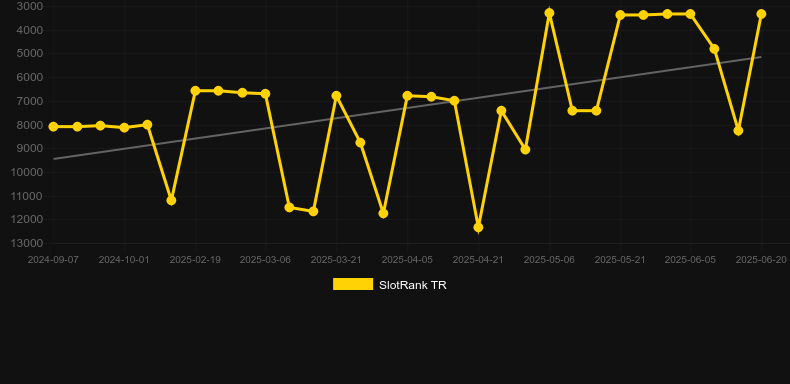
Task: Click the yellow SlotRank TR legend swatch
Action: tap(353, 284)
